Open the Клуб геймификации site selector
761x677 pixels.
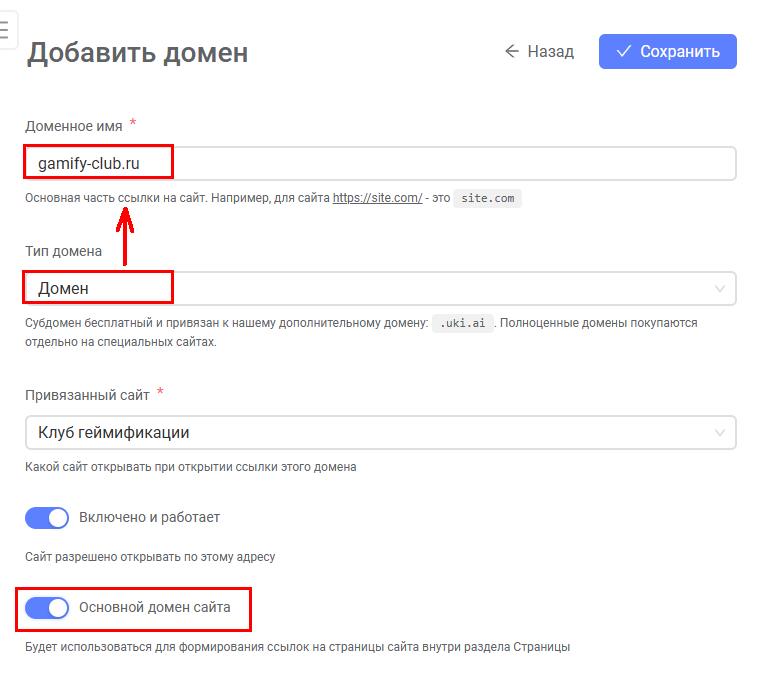click(x=380, y=433)
